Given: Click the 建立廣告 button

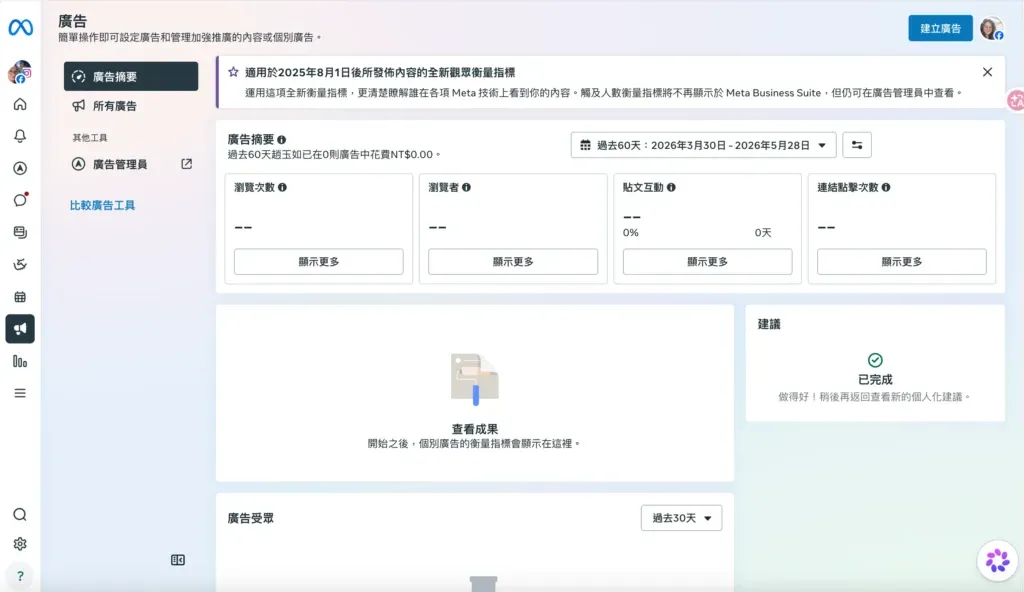Looking at the screenshot, I should tap(940, 29).
